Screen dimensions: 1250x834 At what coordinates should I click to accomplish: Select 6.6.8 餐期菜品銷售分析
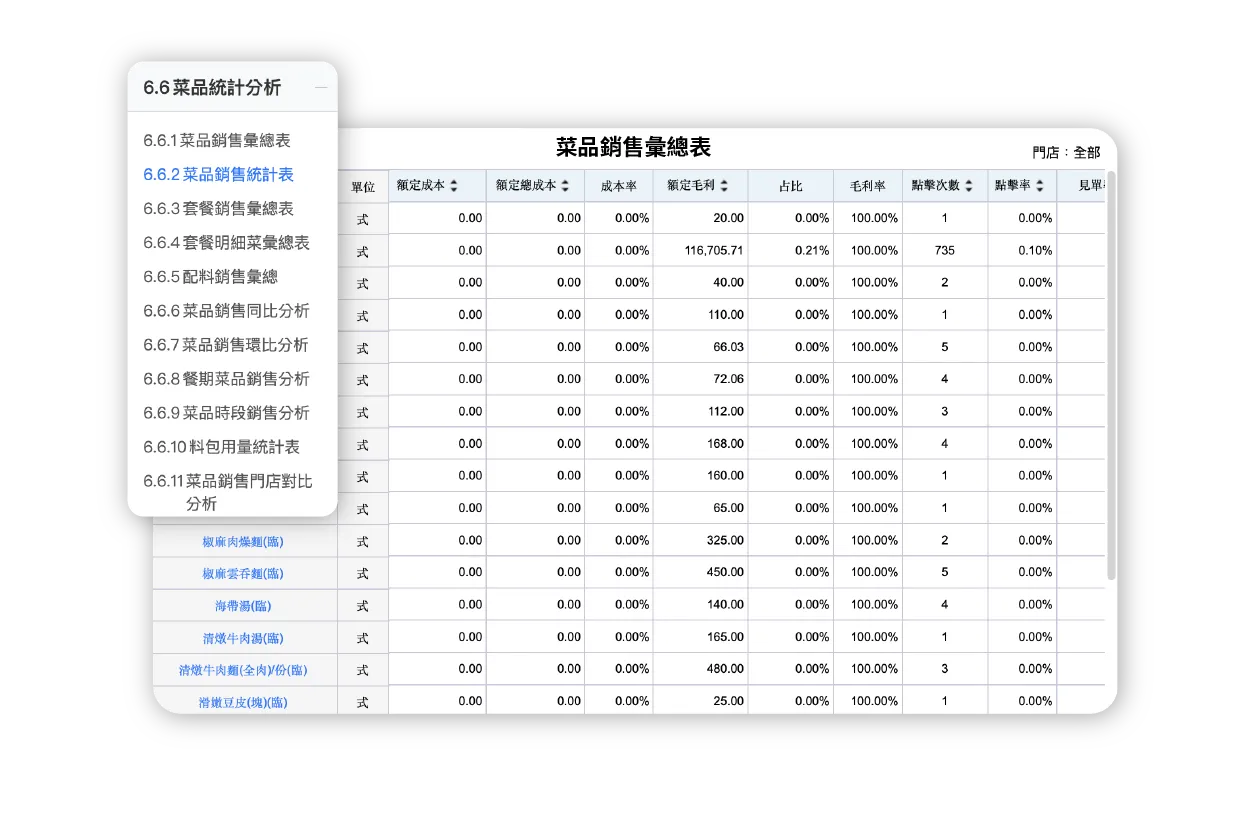(226, 379)
